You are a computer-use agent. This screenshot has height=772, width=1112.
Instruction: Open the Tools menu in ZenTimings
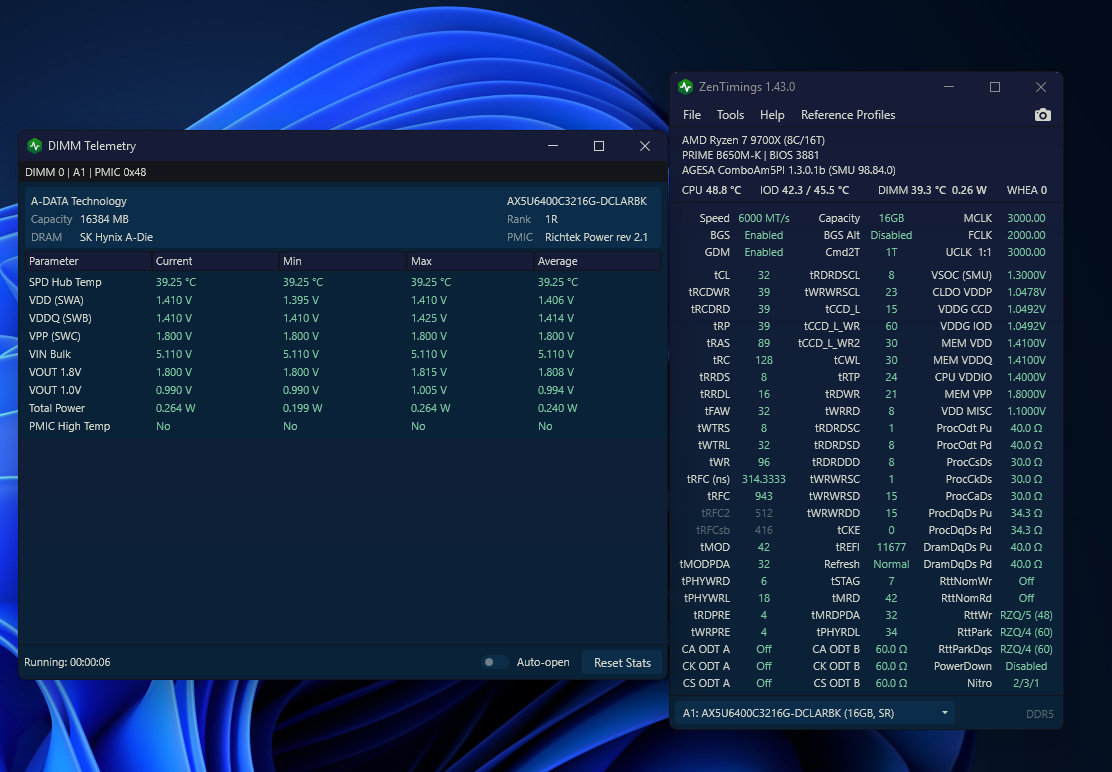(730, 115)
